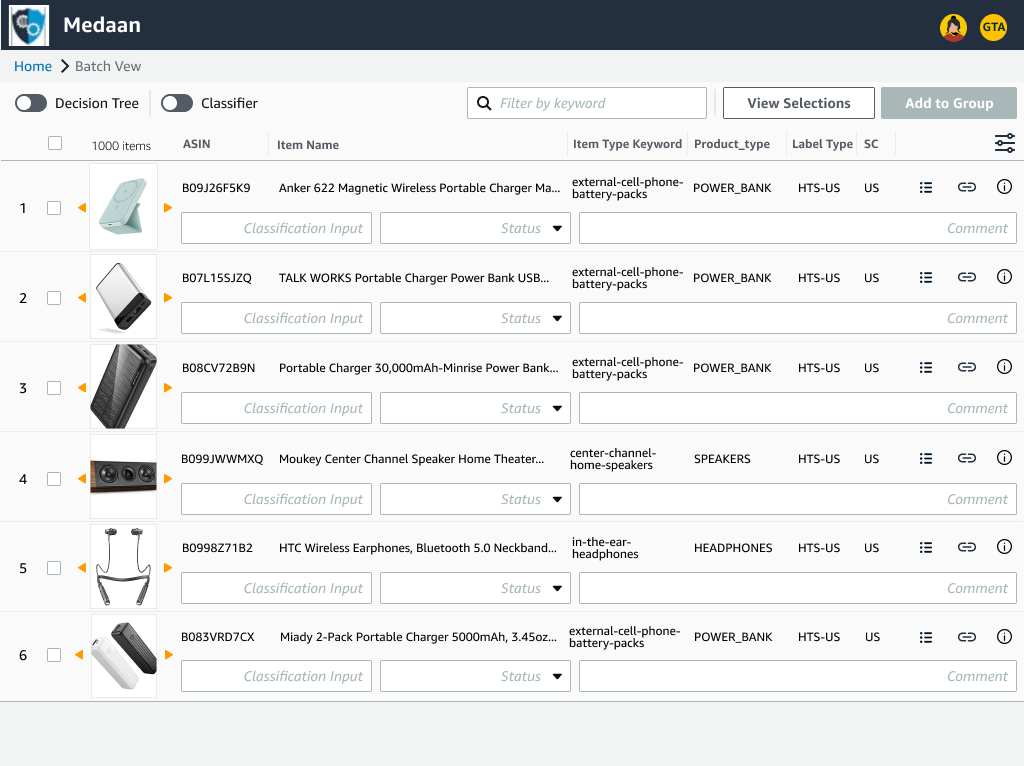Open Status dropdown for TALK WORKS row
Image resolution: width=1024 pixels, height=766 pixels.
coord(475,318)
